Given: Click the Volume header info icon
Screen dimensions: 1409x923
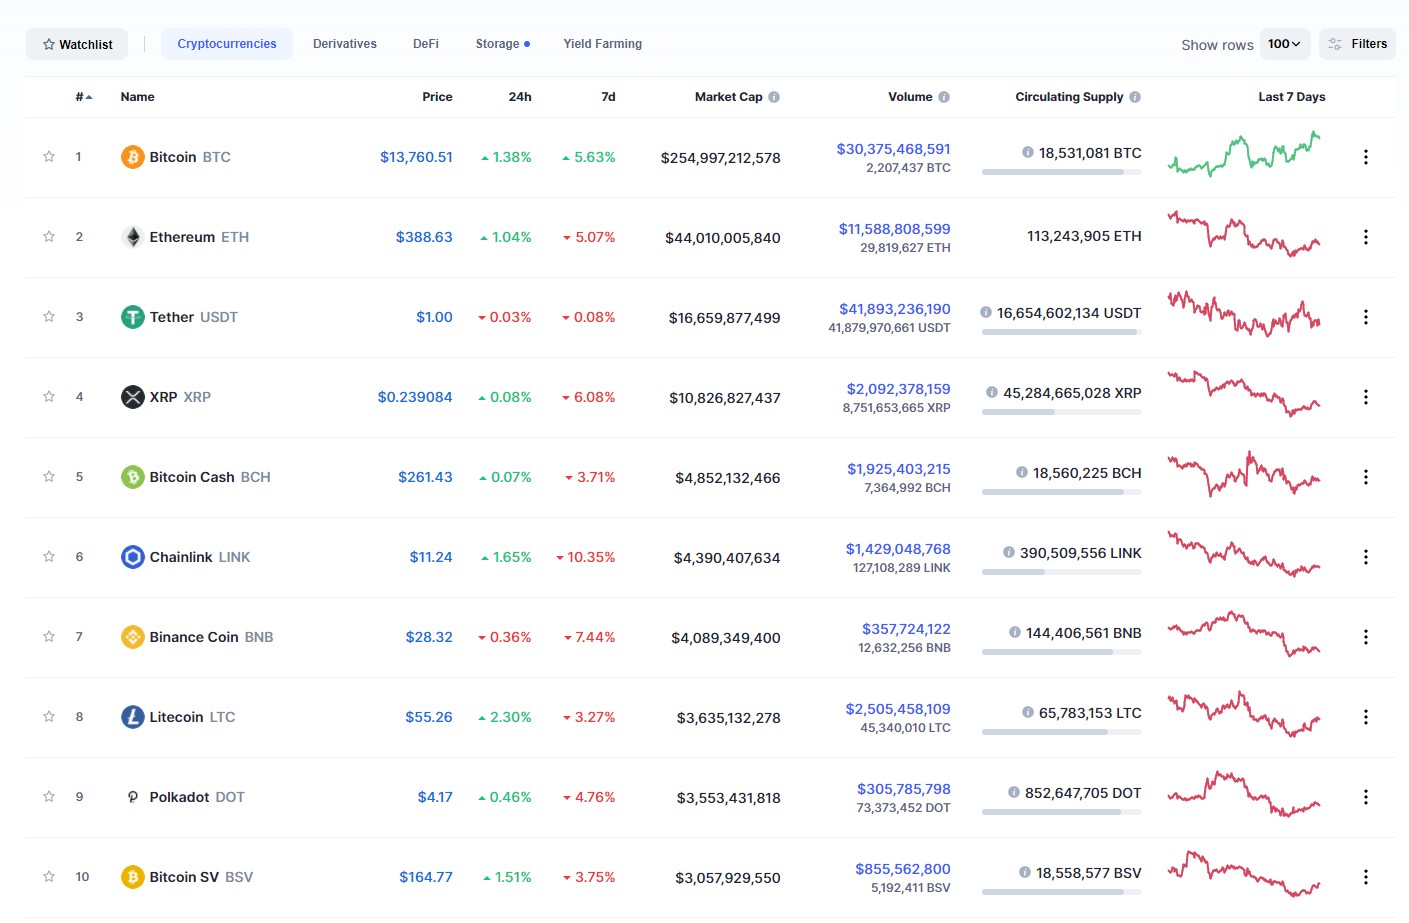Looking at the screenshot, I should [x=944, y=97].
